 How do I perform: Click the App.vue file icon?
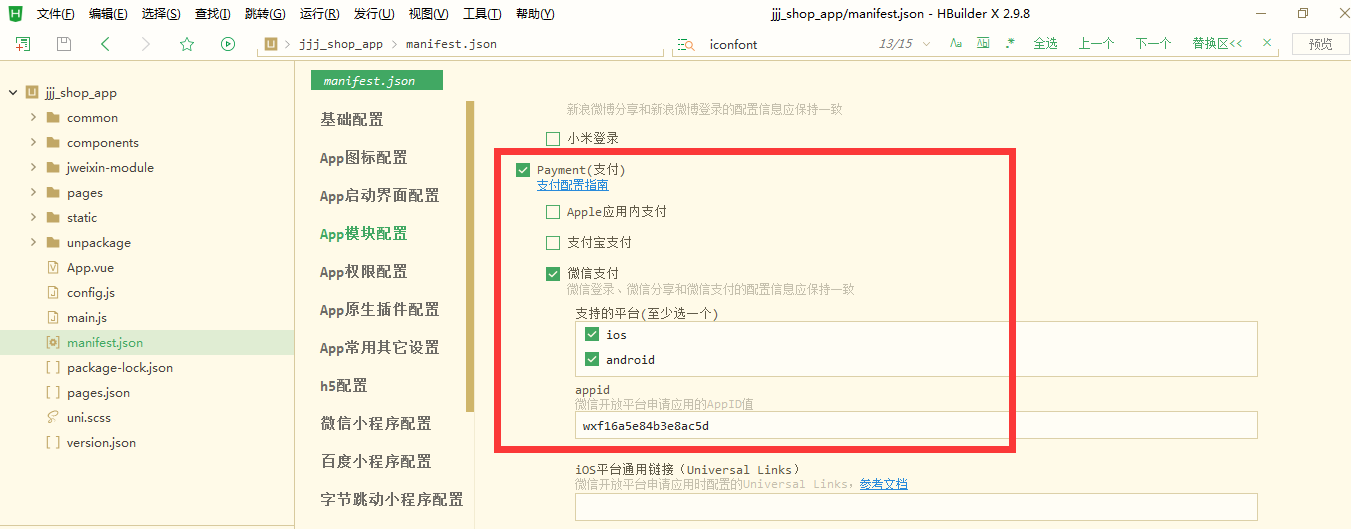coord(53,267)
